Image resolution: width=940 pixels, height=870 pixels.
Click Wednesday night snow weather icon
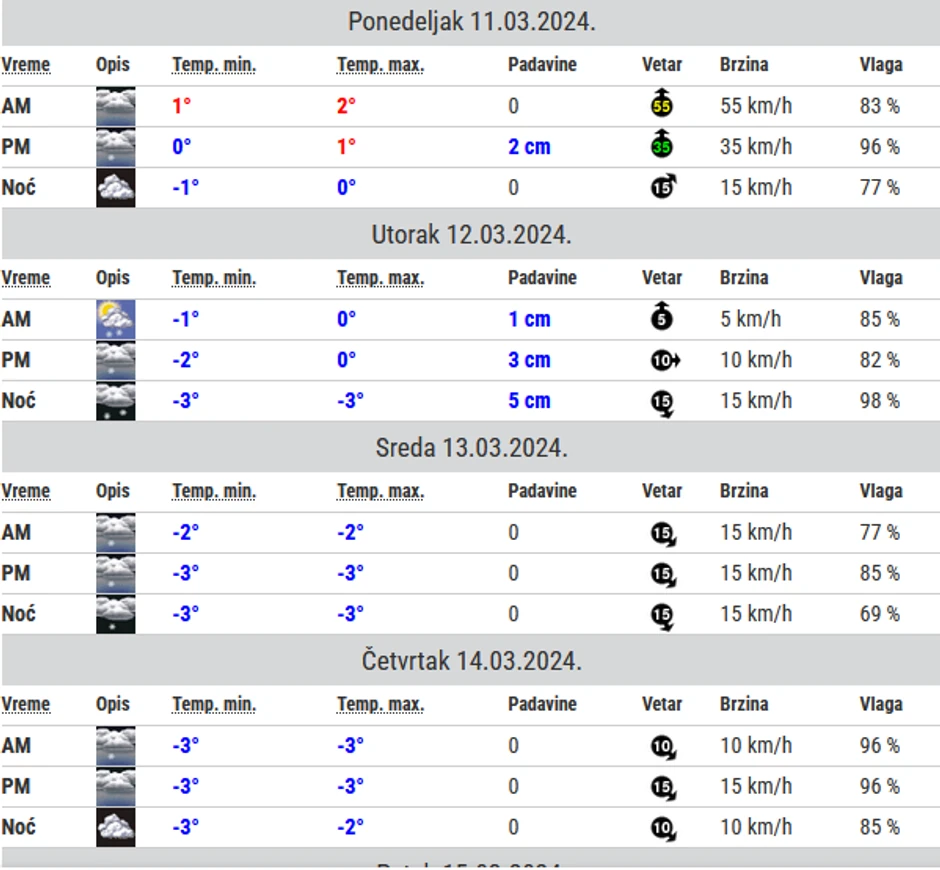pyautogui.click(x=116, y=614)
